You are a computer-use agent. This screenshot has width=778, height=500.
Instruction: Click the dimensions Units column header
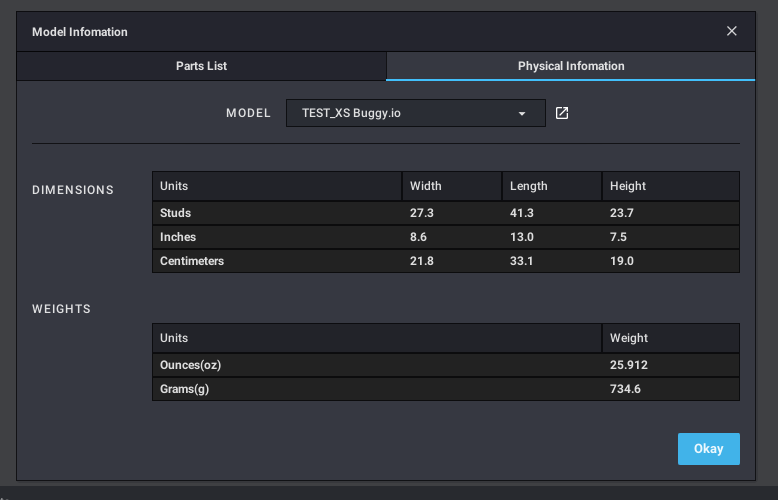pyautogui.click(x=277, y=186)
